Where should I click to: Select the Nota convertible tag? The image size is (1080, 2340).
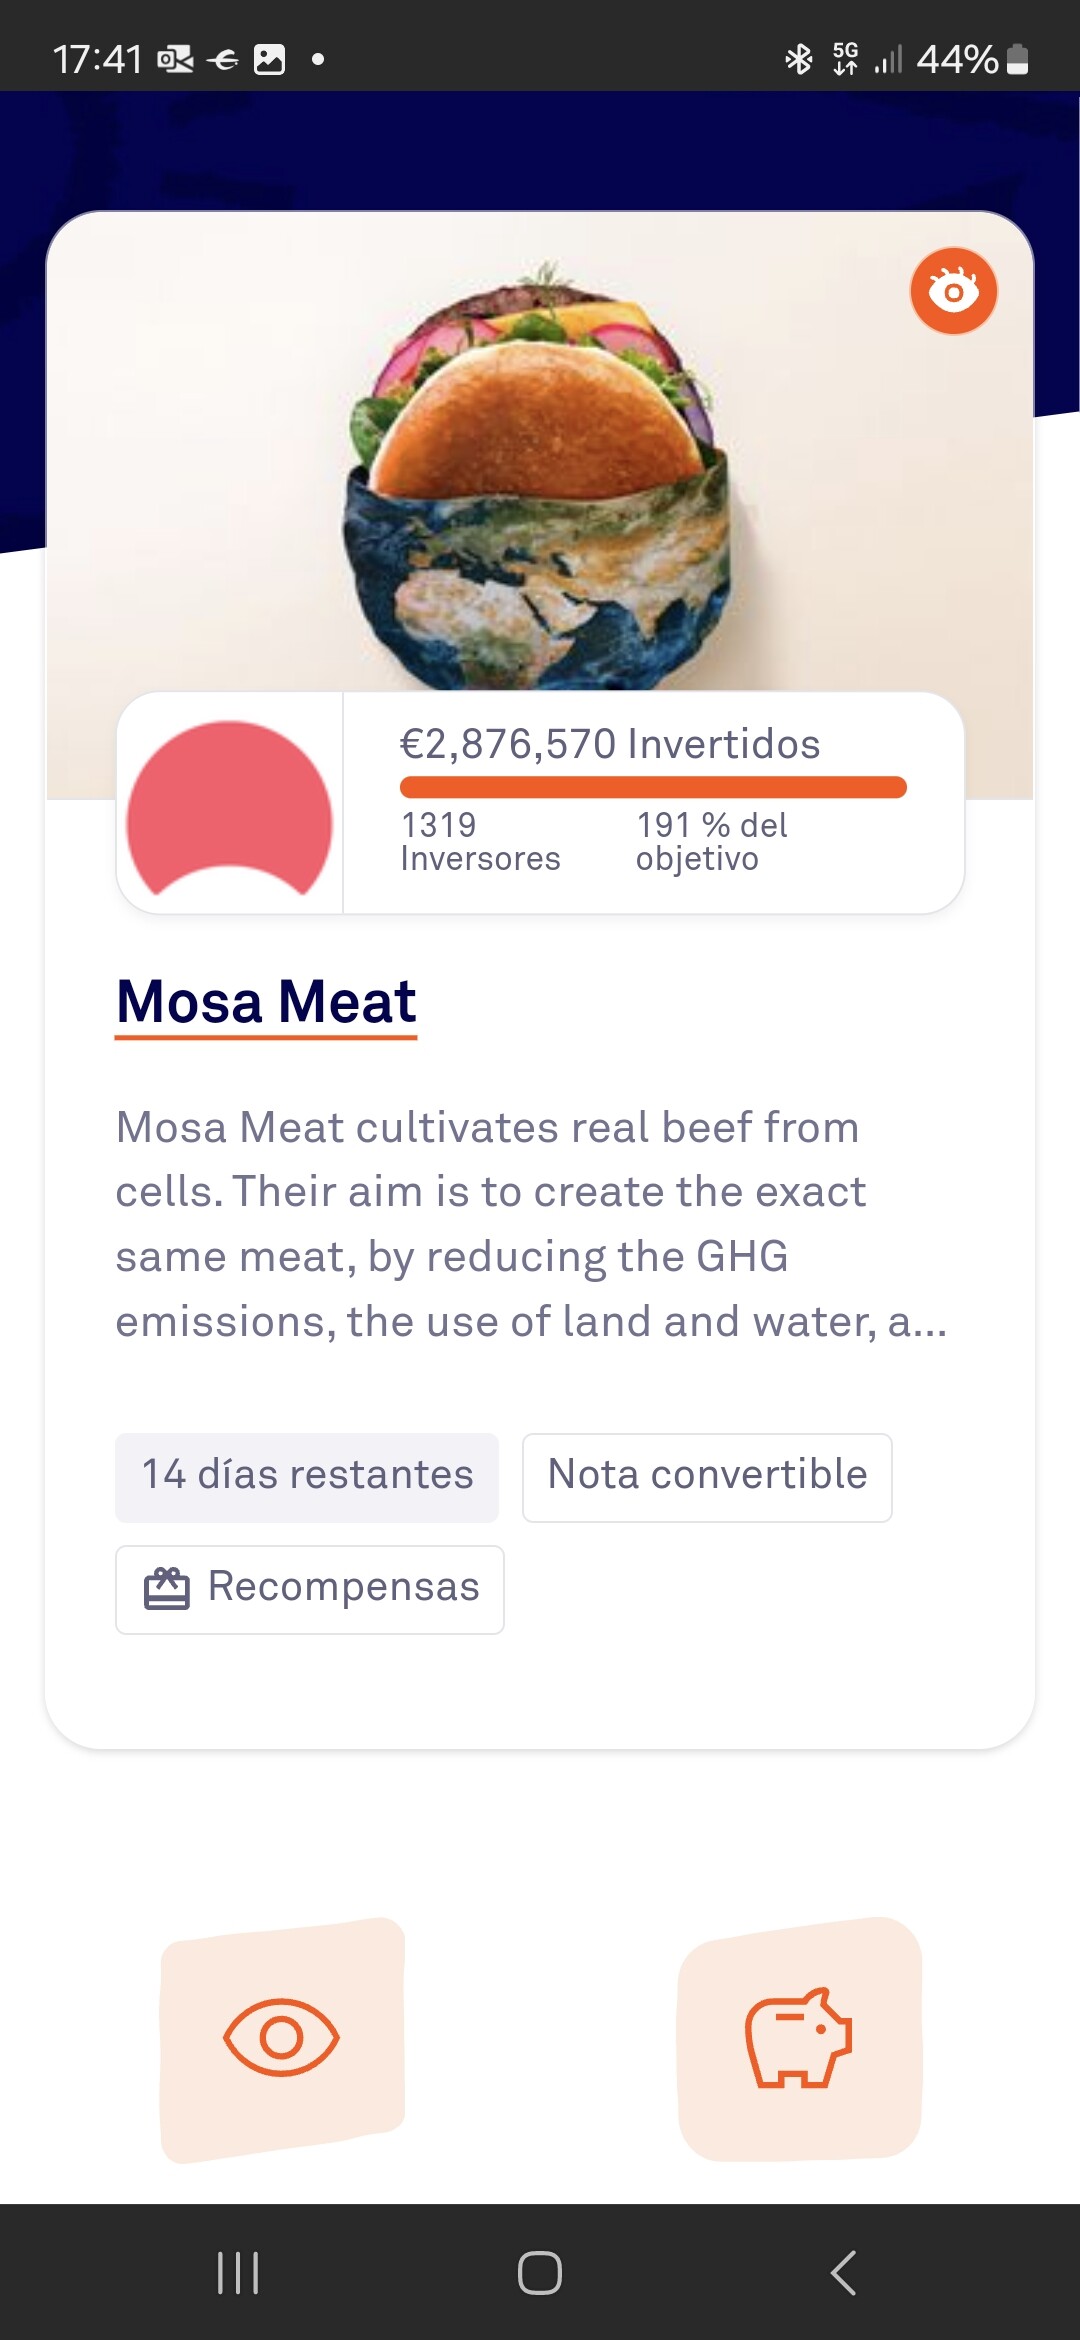(x=707, y=1477)
